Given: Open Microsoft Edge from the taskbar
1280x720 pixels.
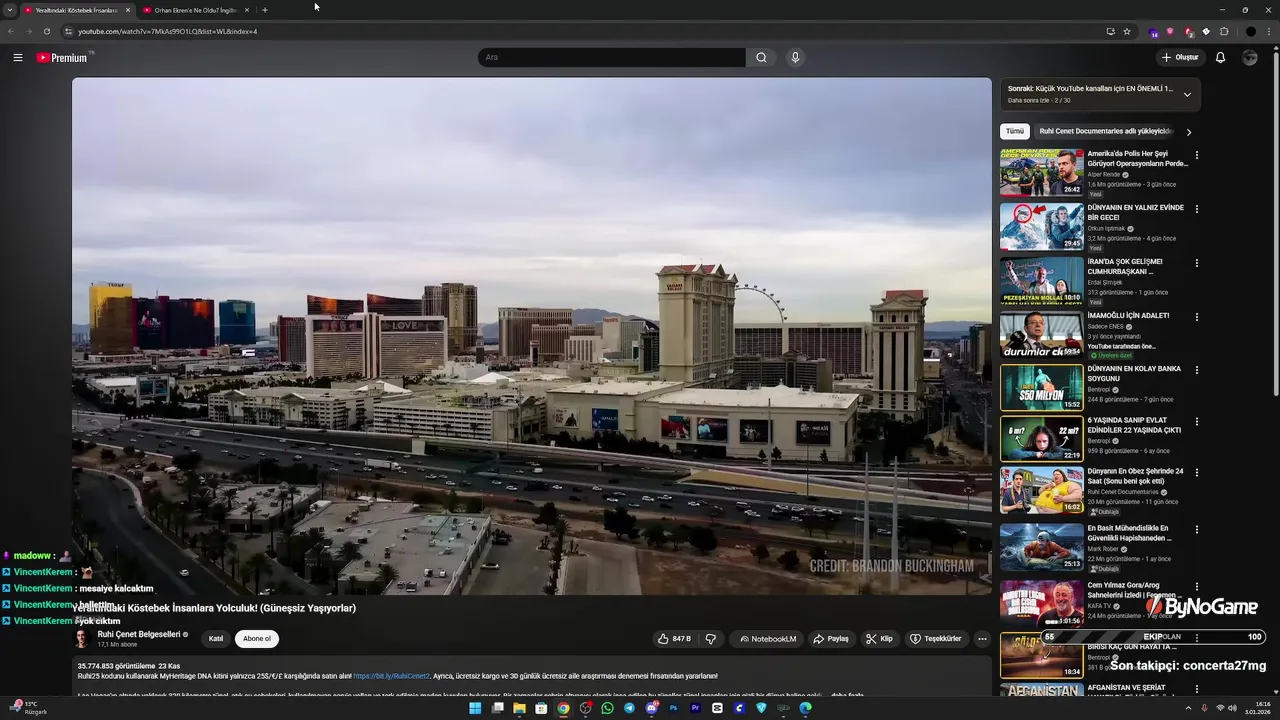Looking at the screenshot, I should tap(805, 708).
